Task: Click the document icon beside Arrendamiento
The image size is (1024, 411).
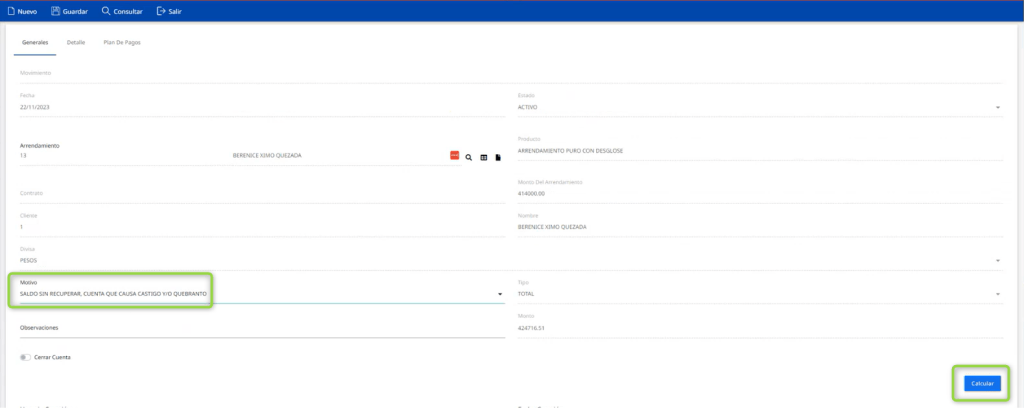Action: (498, 157)
